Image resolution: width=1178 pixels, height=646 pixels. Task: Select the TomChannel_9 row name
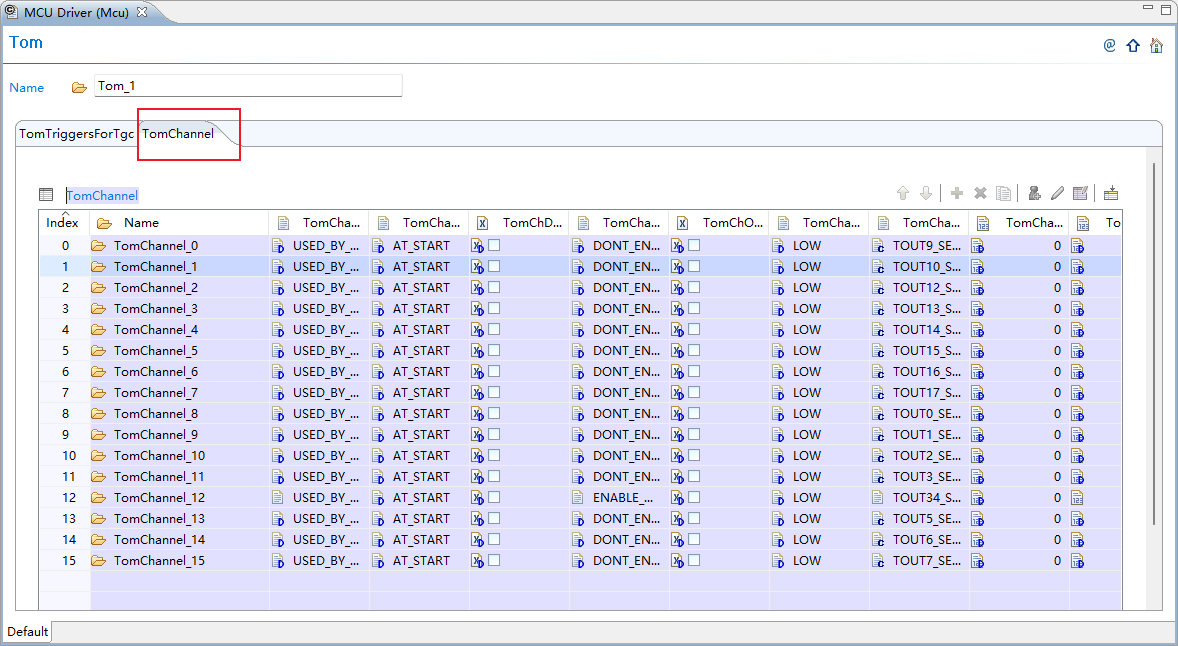[156, 435]
